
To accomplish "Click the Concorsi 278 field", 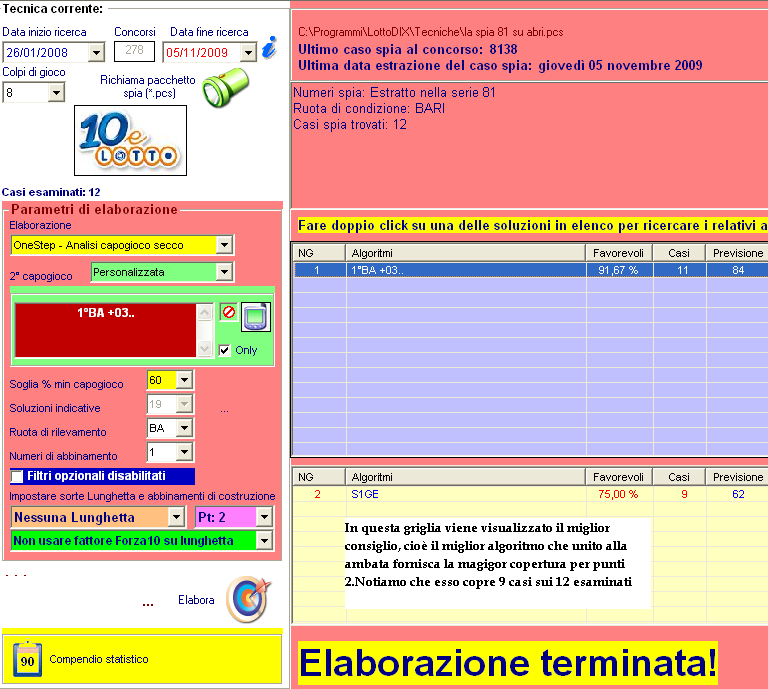I will 134,50.
